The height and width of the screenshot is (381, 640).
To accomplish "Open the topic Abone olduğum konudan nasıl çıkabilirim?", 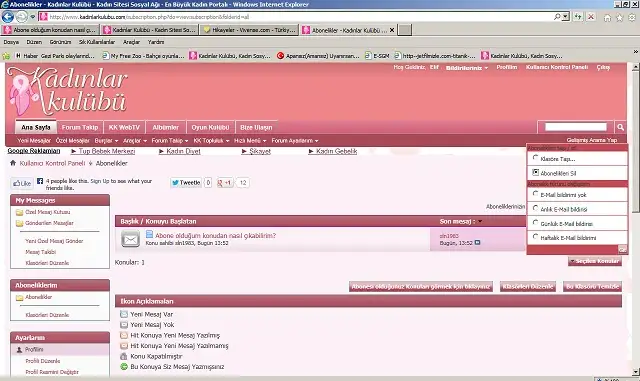I will coord(216,236).
